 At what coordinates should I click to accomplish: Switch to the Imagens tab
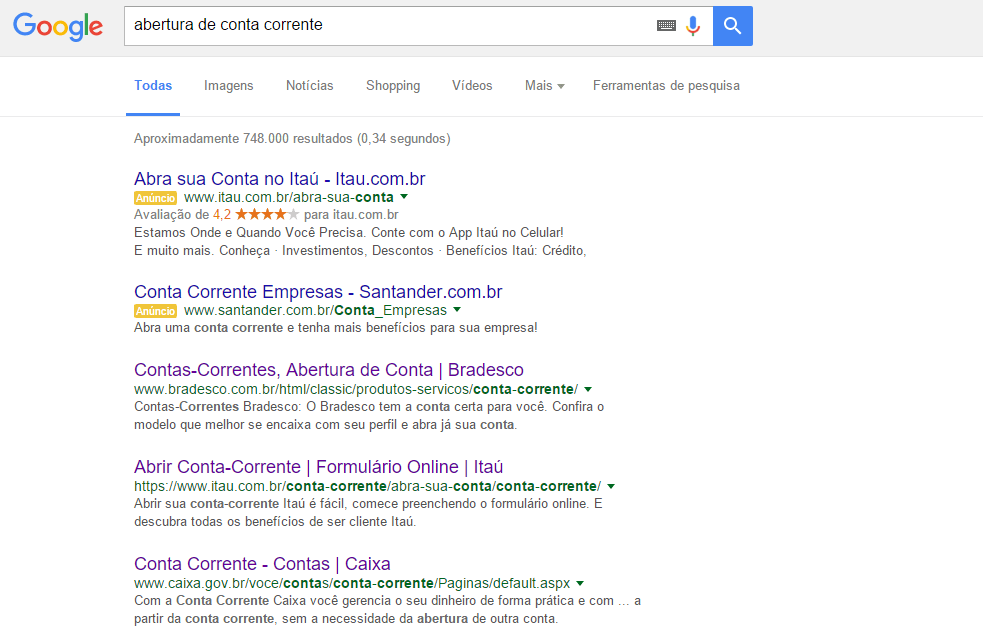pyautogui.click(x=229, y=86)
